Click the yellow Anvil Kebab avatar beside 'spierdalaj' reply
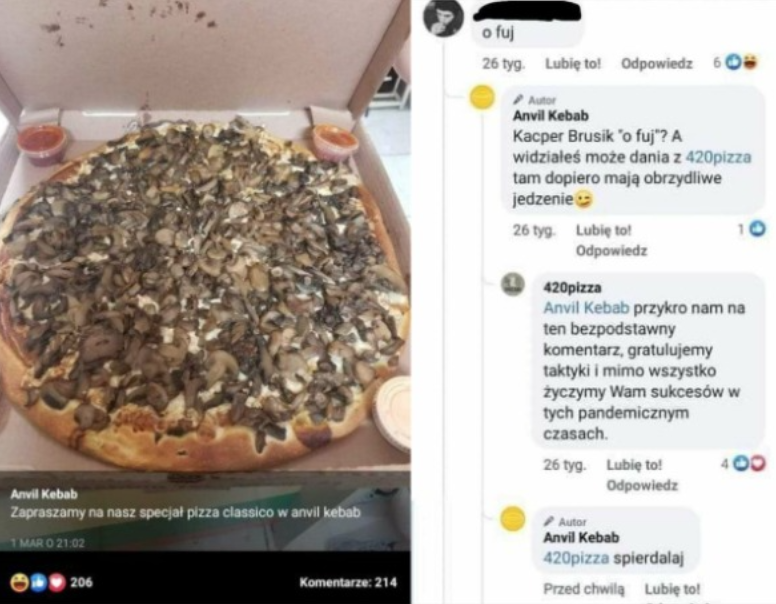The width and height of the screenshot is (776, 604). coord(513,519)
